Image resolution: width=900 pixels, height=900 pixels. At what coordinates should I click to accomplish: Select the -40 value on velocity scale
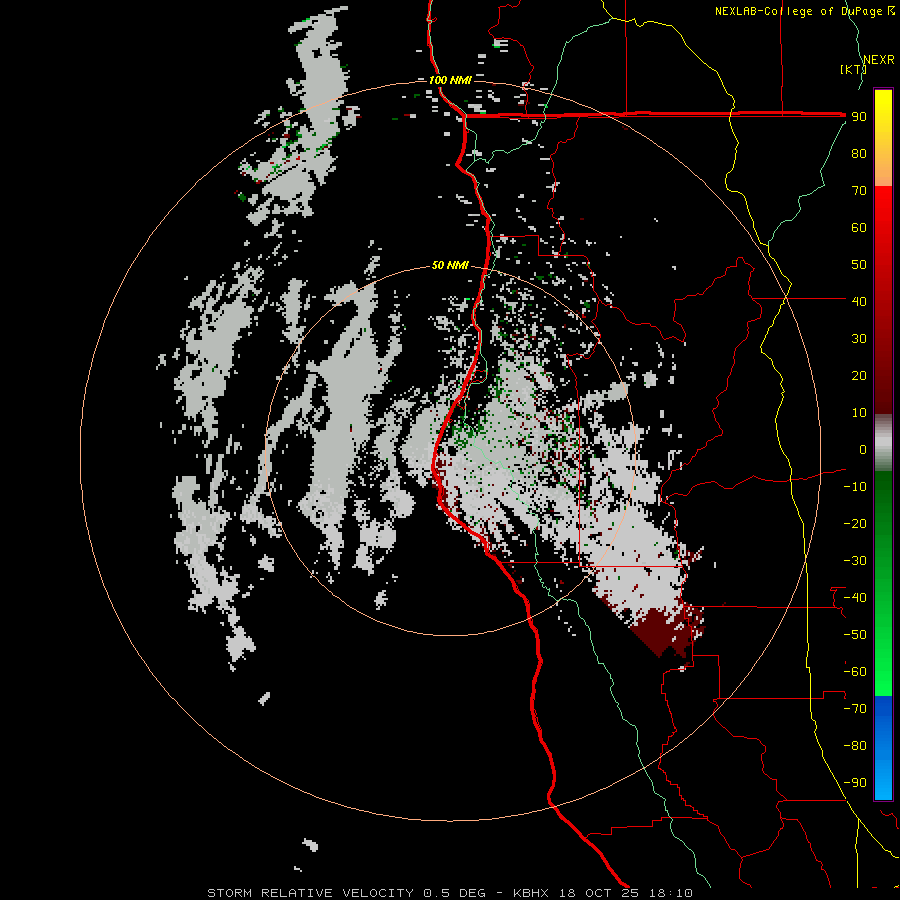pos(855,598)
